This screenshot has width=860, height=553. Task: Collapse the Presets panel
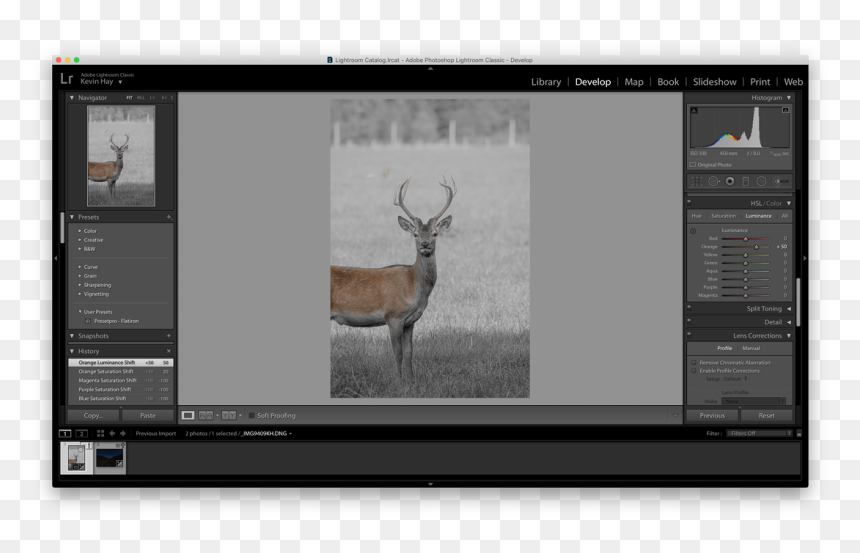point(72,217)
